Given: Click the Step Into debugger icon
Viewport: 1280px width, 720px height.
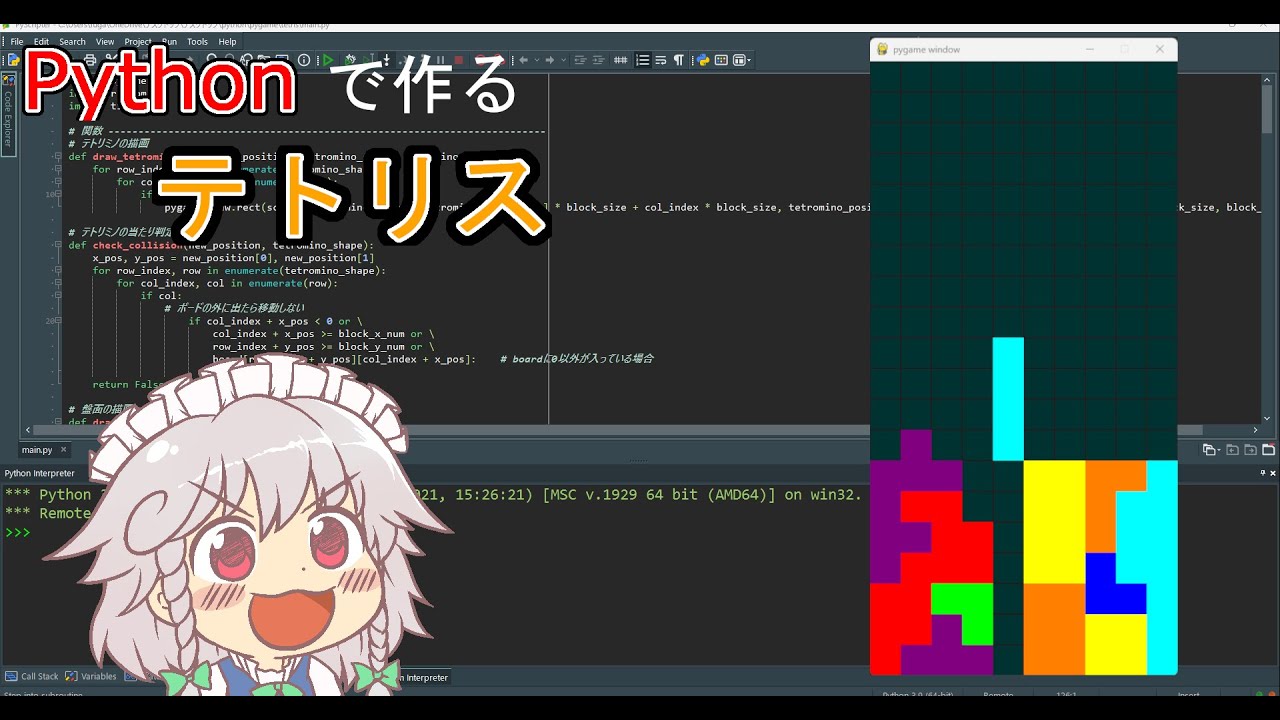Looking at the screenshot, I should (386, 60).
